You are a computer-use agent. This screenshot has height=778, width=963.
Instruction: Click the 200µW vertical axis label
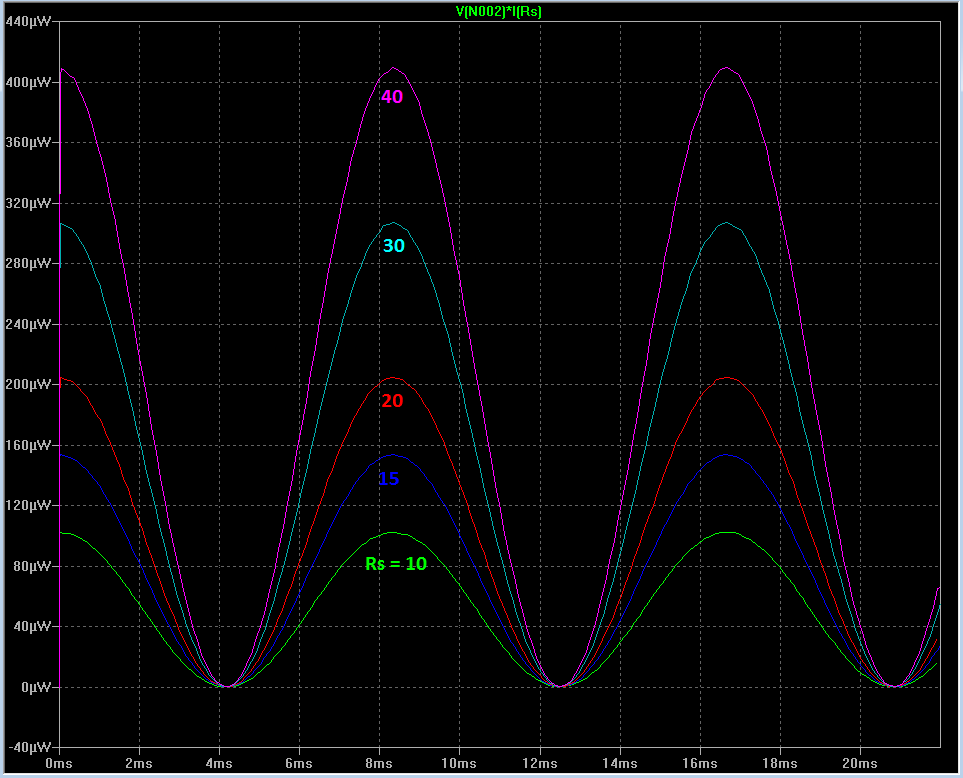(28, 384)
